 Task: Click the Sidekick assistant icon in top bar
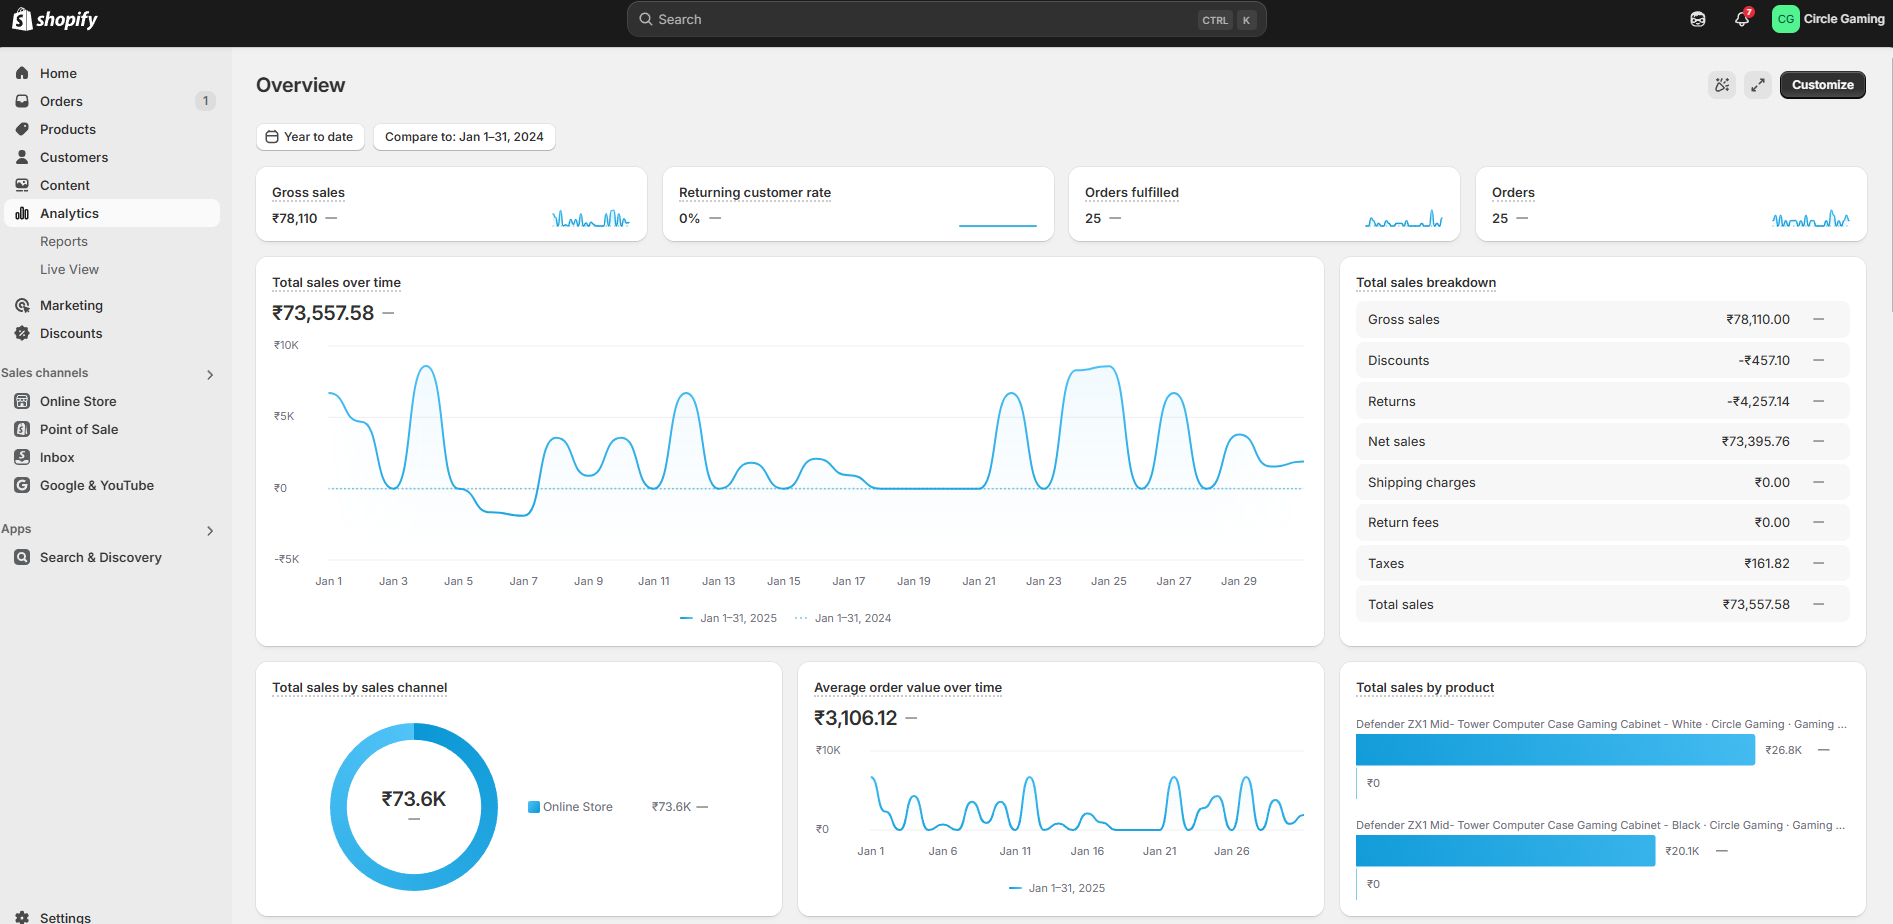click(1697, 19)
